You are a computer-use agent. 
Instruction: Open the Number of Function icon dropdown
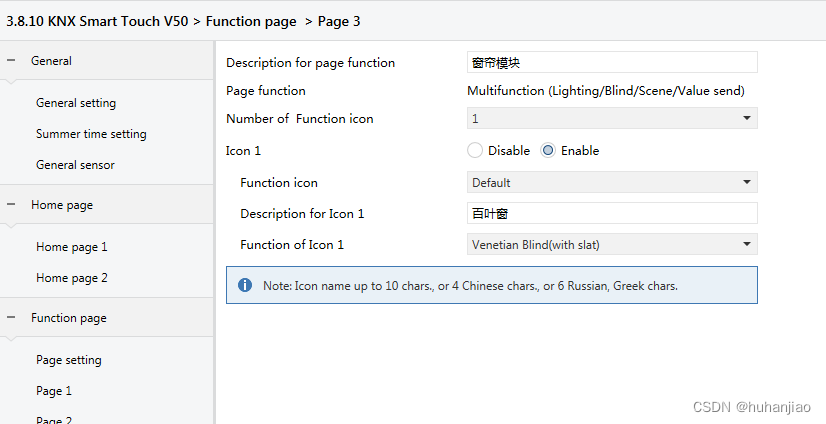coord(612,119)
